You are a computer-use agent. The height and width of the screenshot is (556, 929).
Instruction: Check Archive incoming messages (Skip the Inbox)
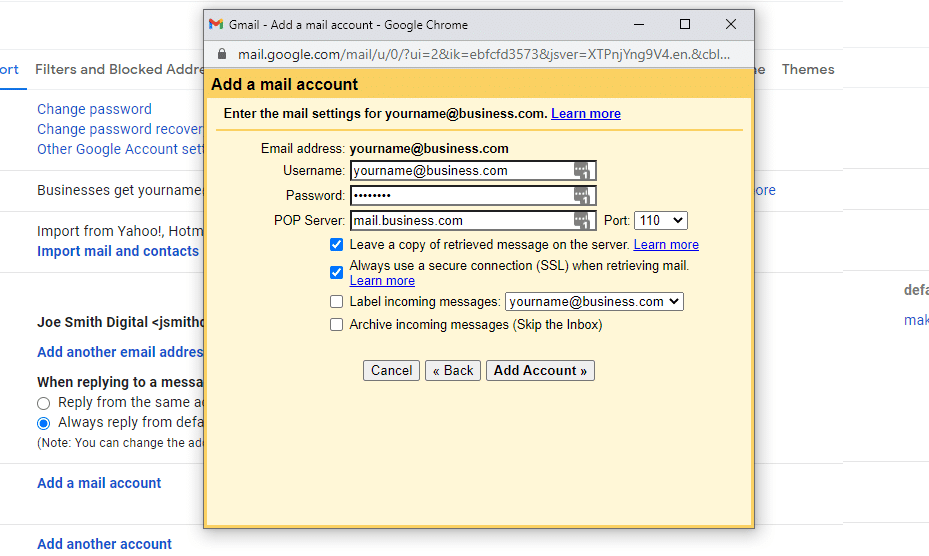[x=337, y=325]
